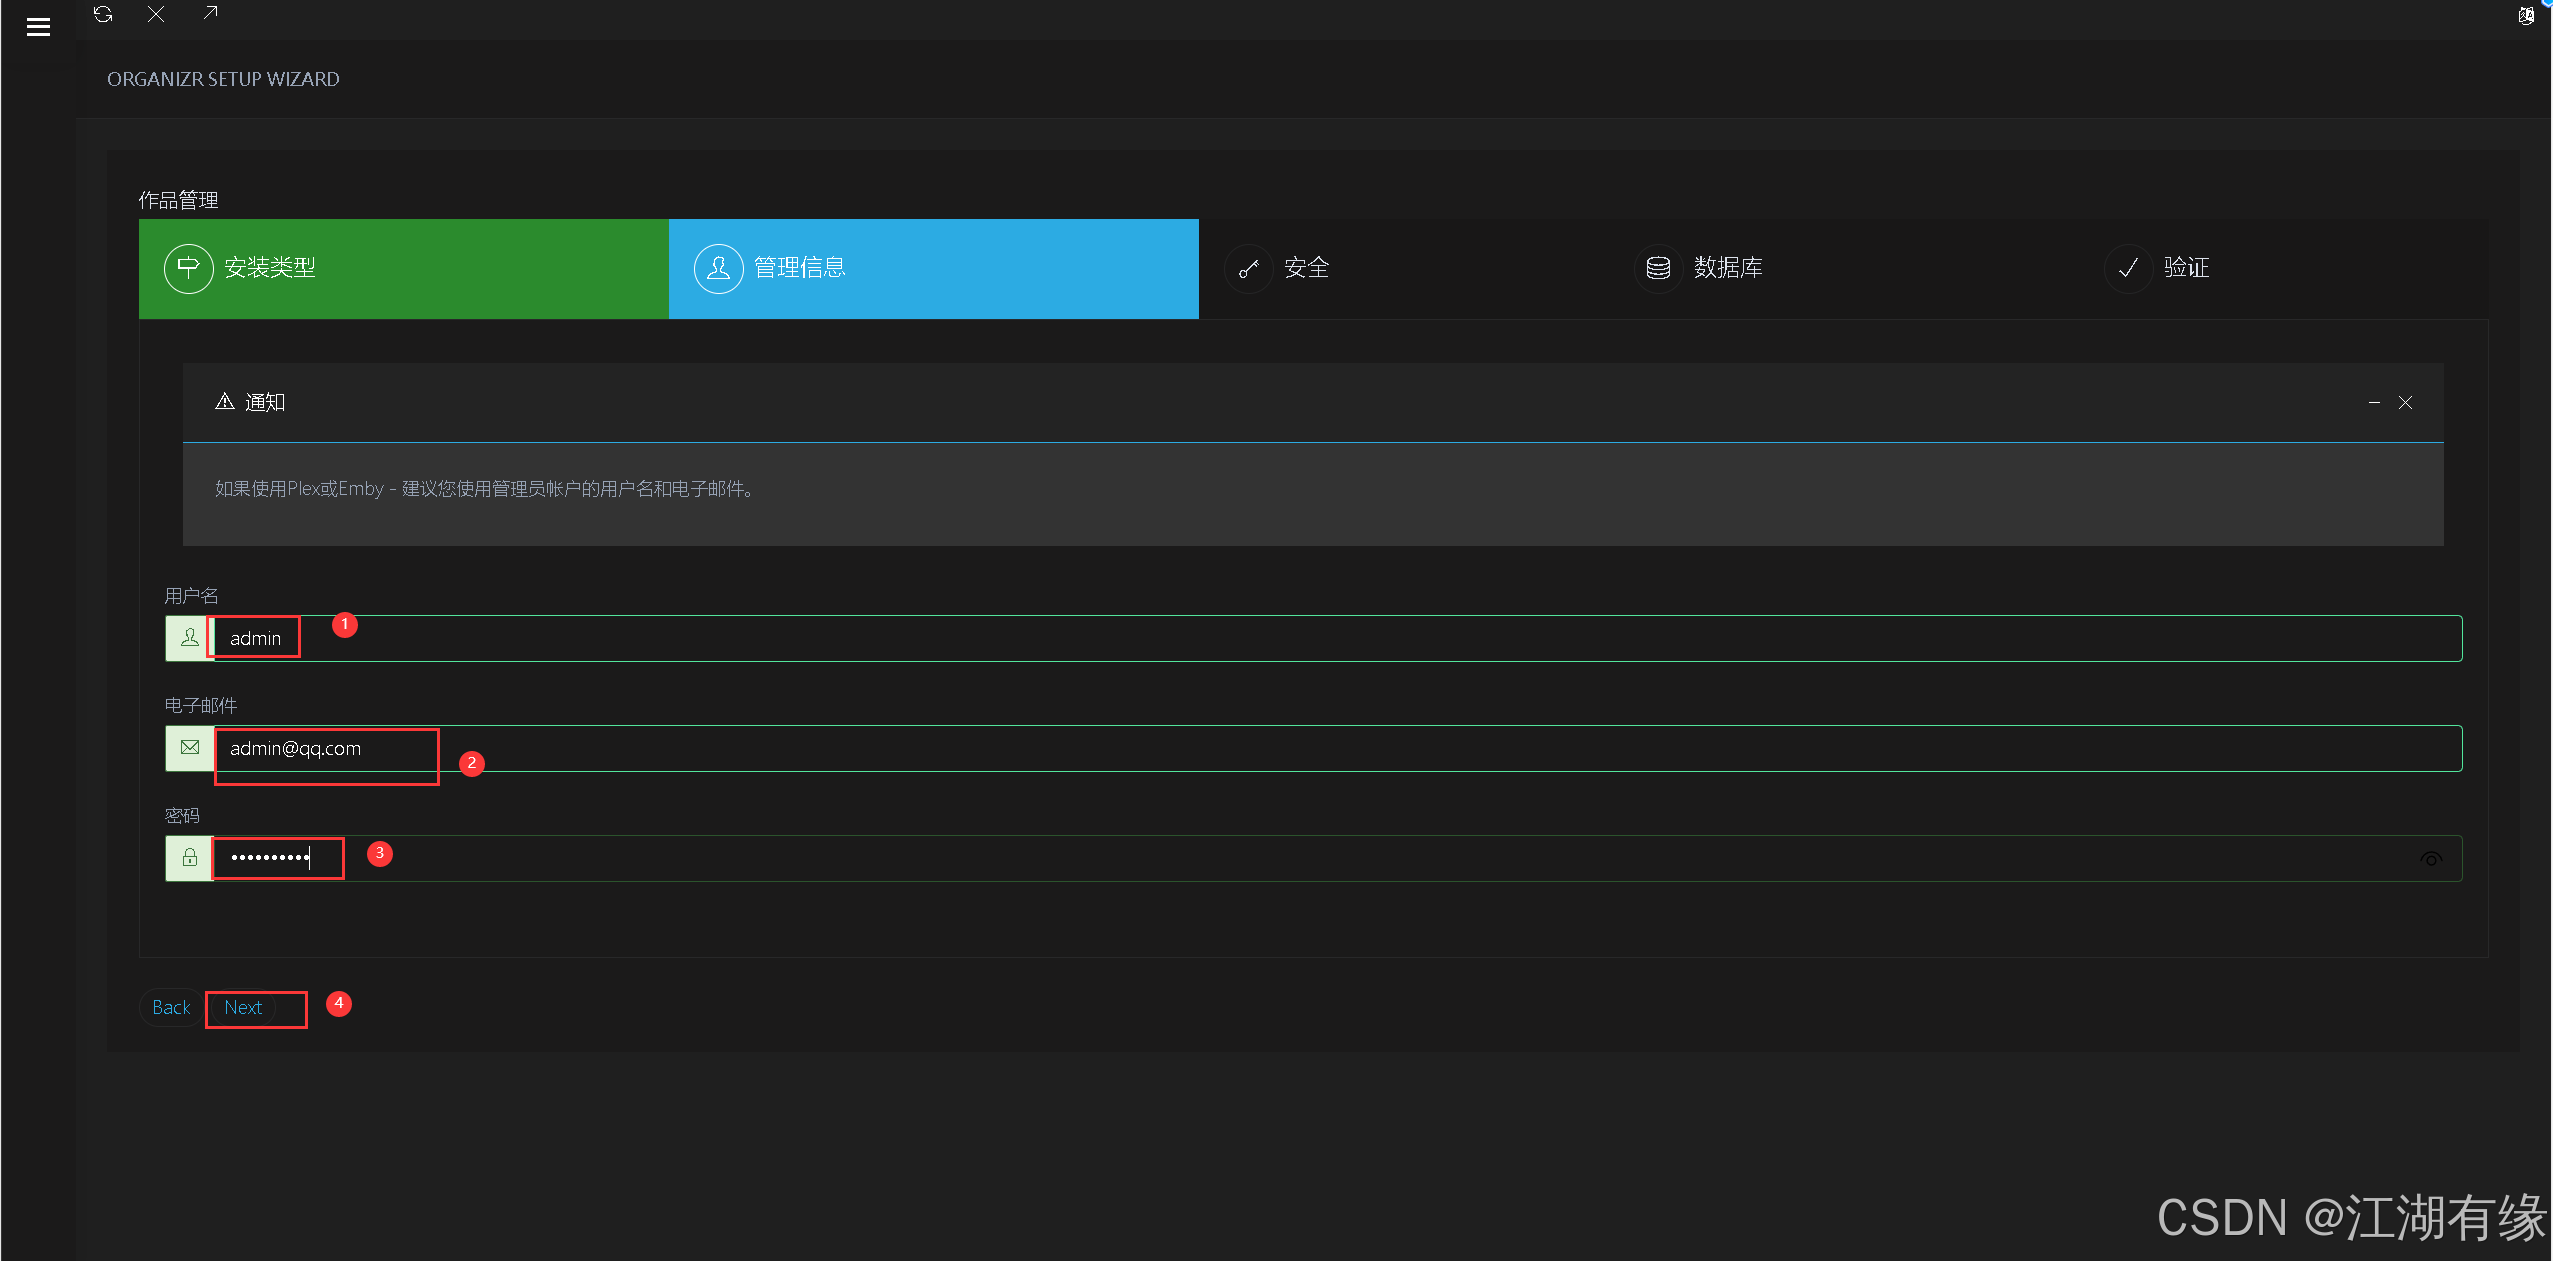
Task: Collapse the 通知 notice panel
Action: 2374,403
